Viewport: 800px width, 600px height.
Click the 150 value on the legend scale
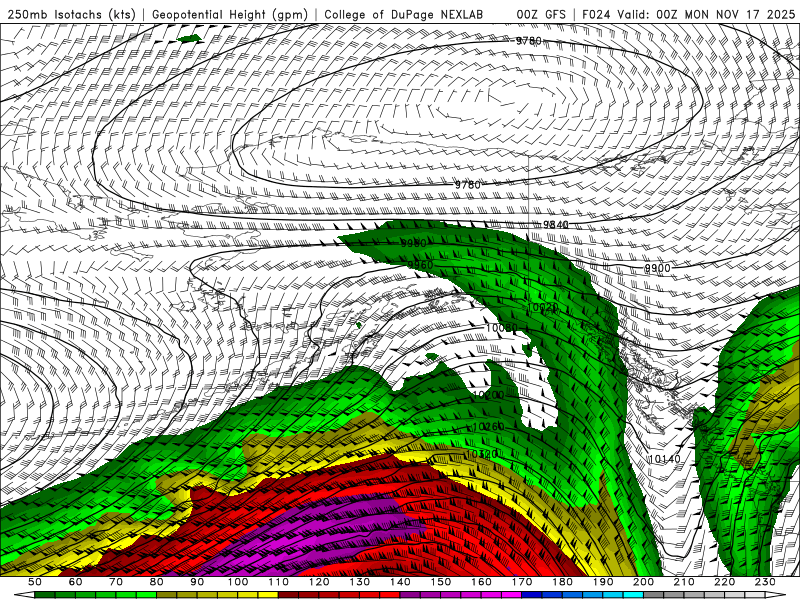click(441, 582)
